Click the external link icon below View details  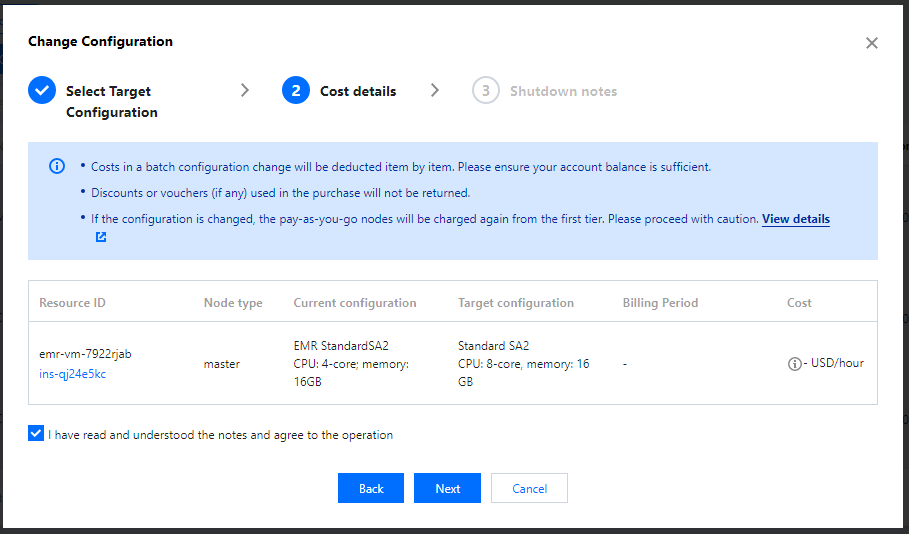pos(101,238)
